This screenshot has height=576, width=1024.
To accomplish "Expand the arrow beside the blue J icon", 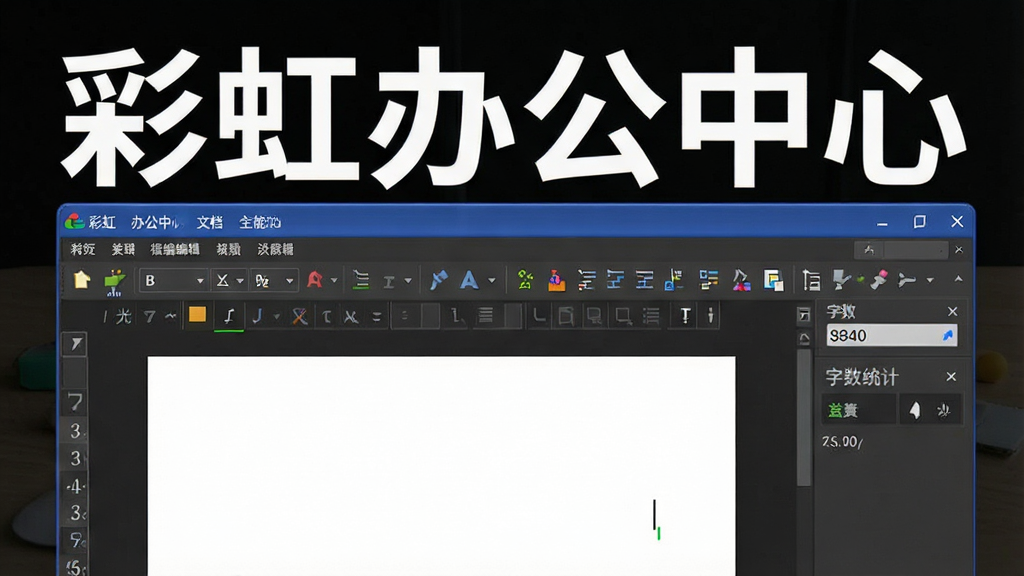I will click(276, 317).
